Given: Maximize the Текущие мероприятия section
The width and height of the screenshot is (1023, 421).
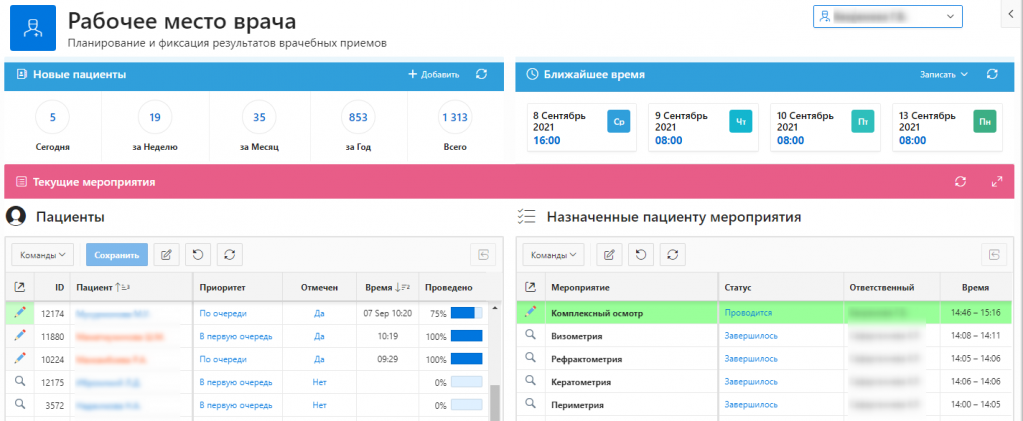Looking at the screenshot, I should pos(996,182).
